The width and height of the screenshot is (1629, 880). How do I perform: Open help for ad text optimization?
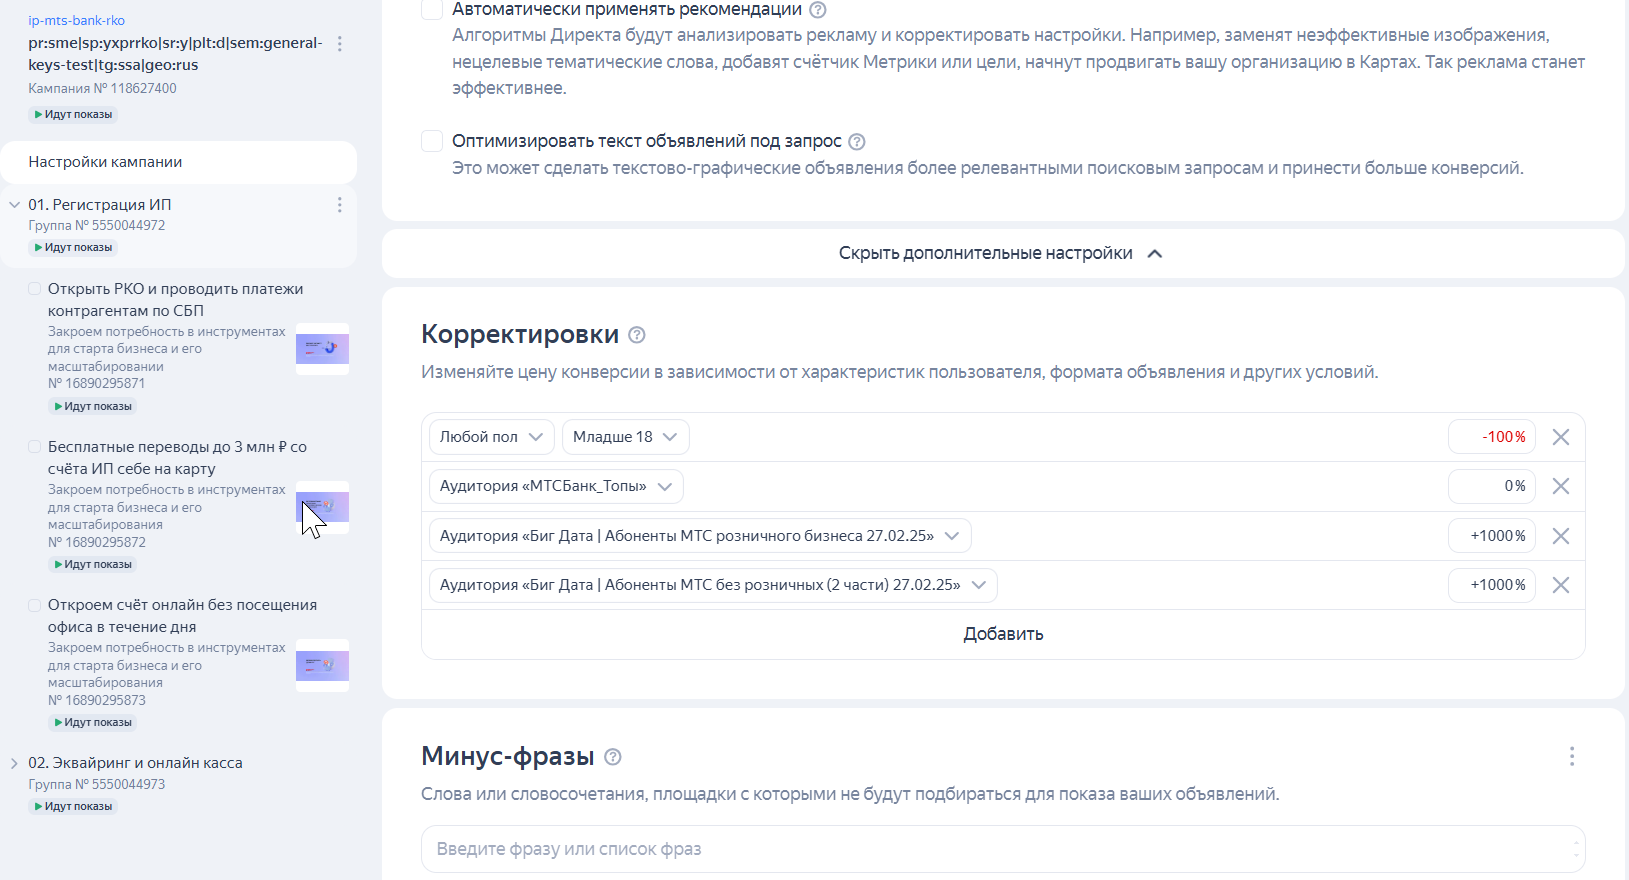point(856,142)
